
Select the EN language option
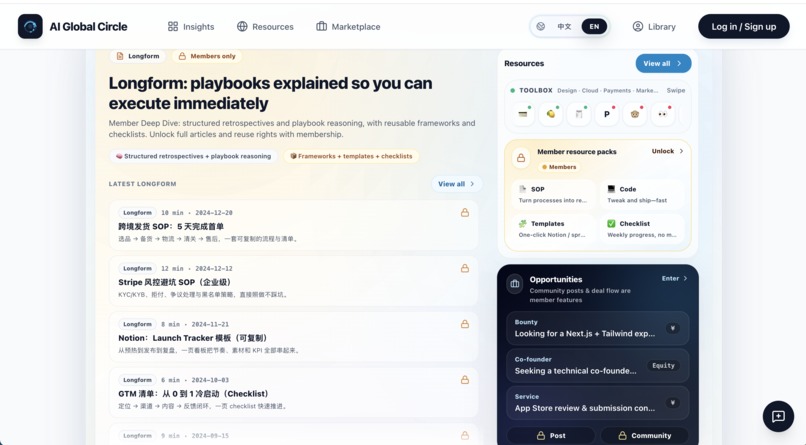coord(594,27)
